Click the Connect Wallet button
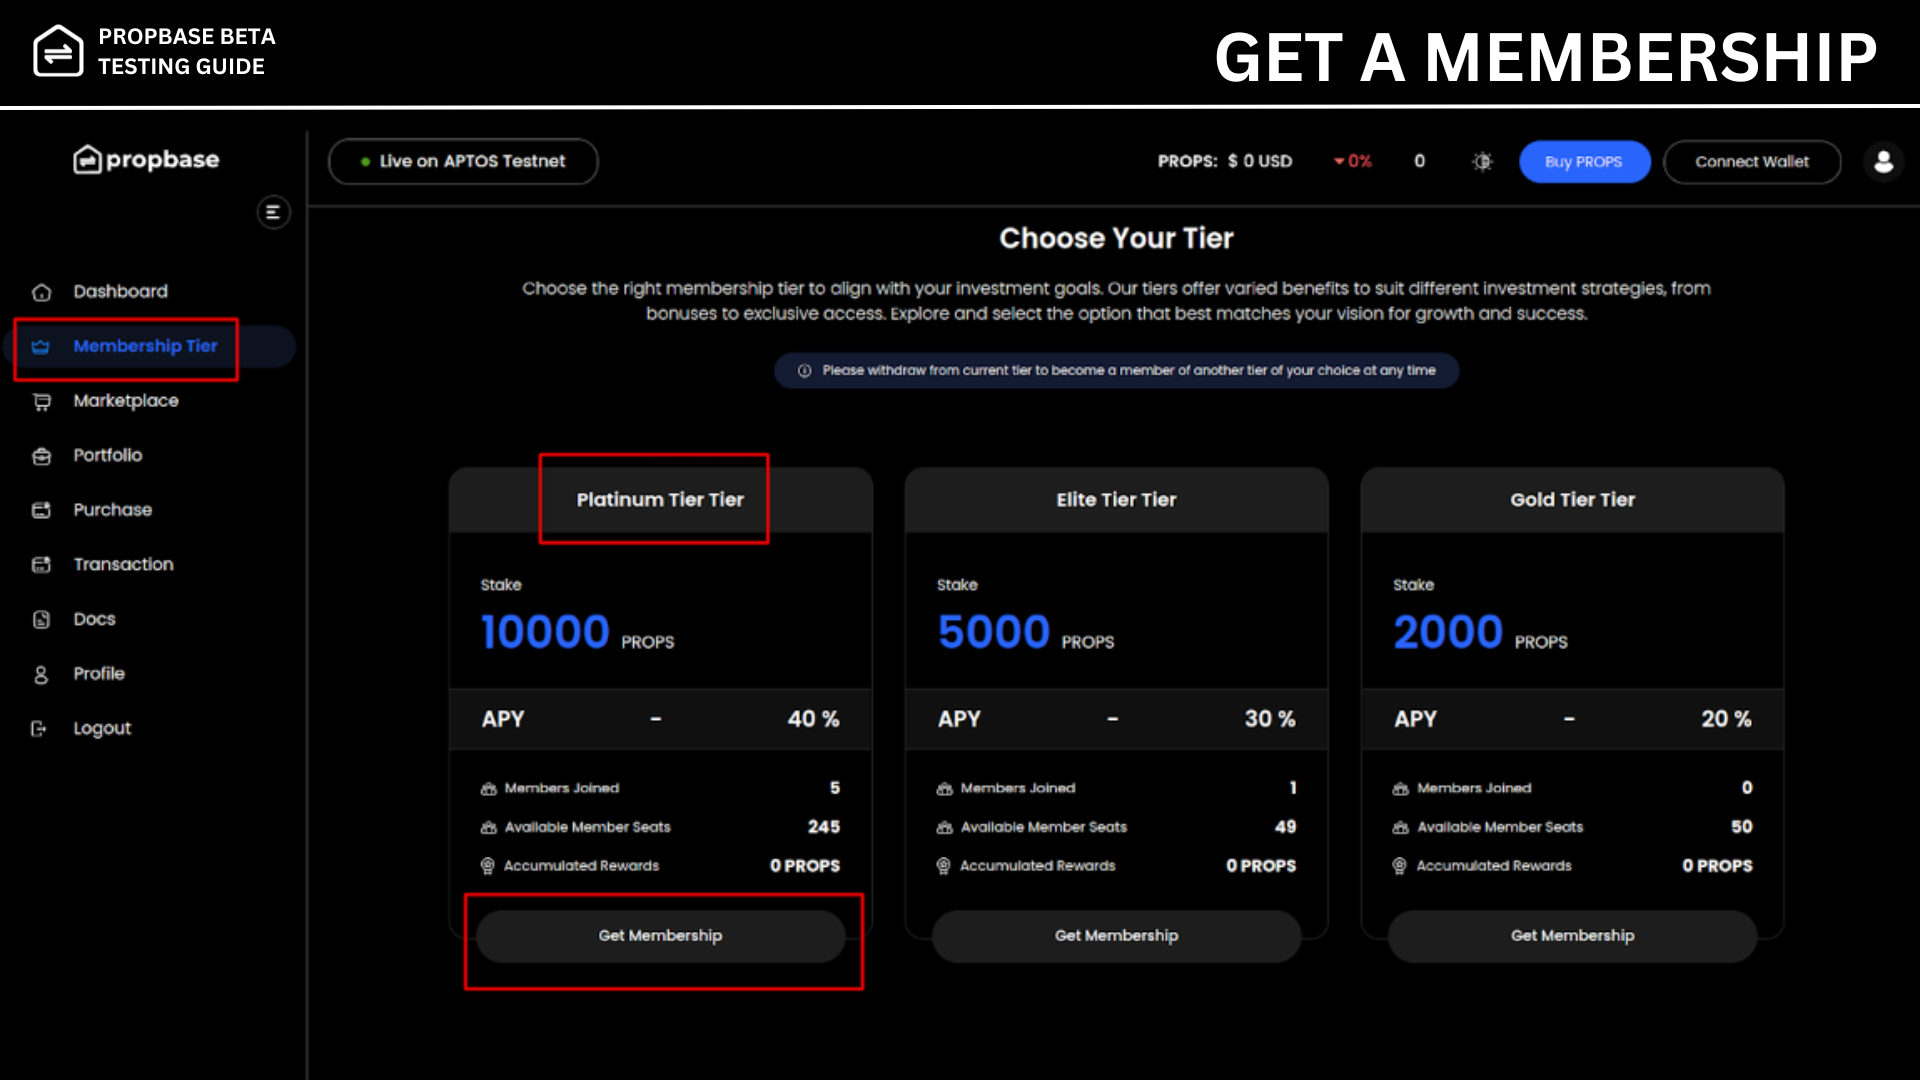The image size is (1920, 1080). 1751,162
